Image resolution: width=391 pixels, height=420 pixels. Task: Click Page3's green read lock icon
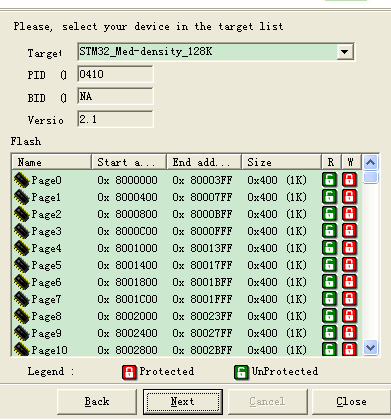[330, 231]
